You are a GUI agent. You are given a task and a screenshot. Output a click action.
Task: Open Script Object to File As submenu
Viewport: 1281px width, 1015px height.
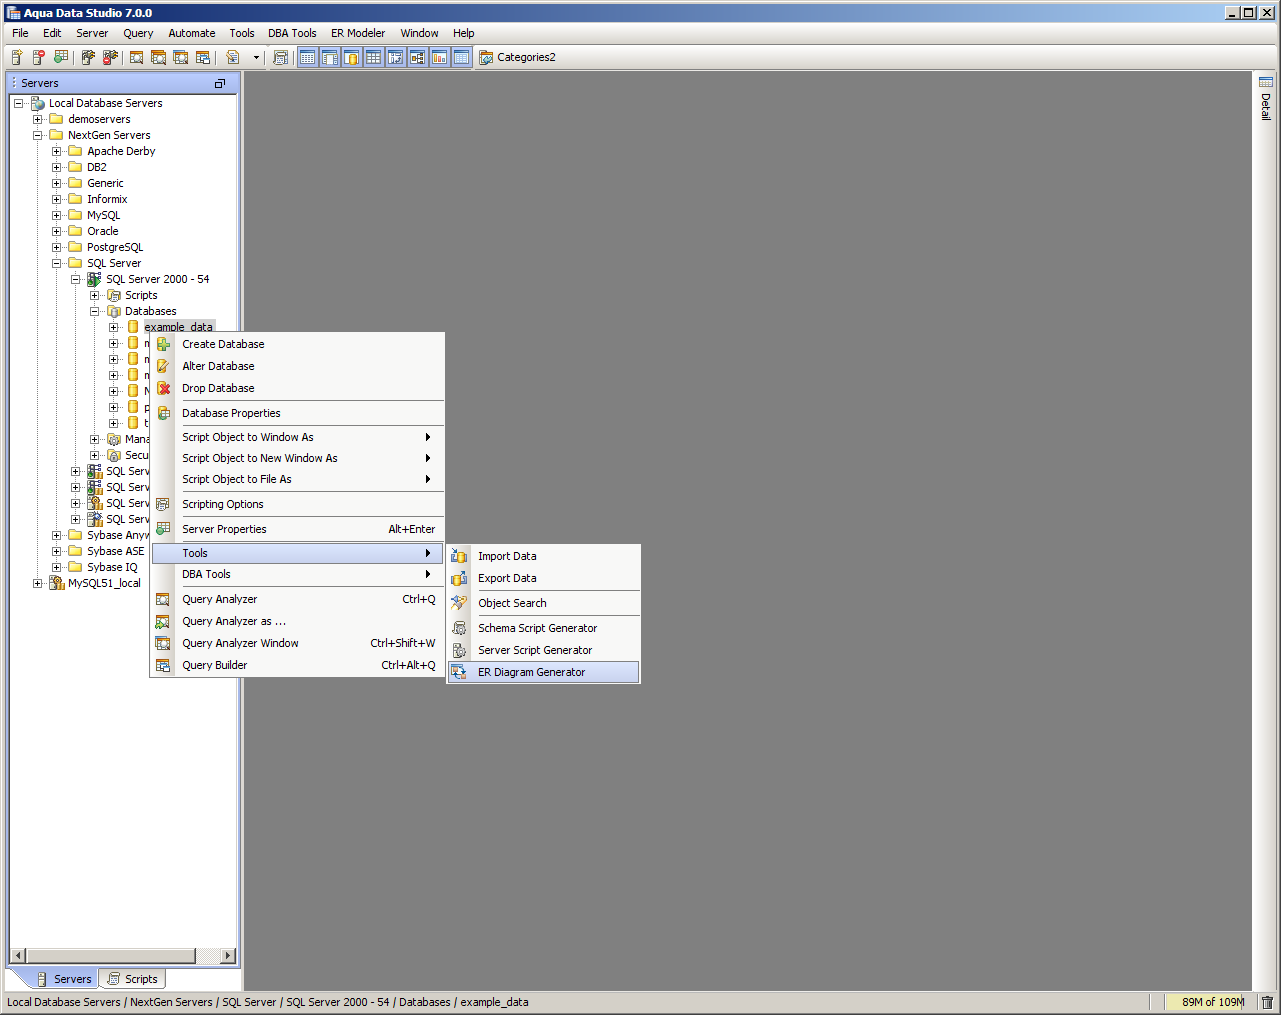(297, 479)
